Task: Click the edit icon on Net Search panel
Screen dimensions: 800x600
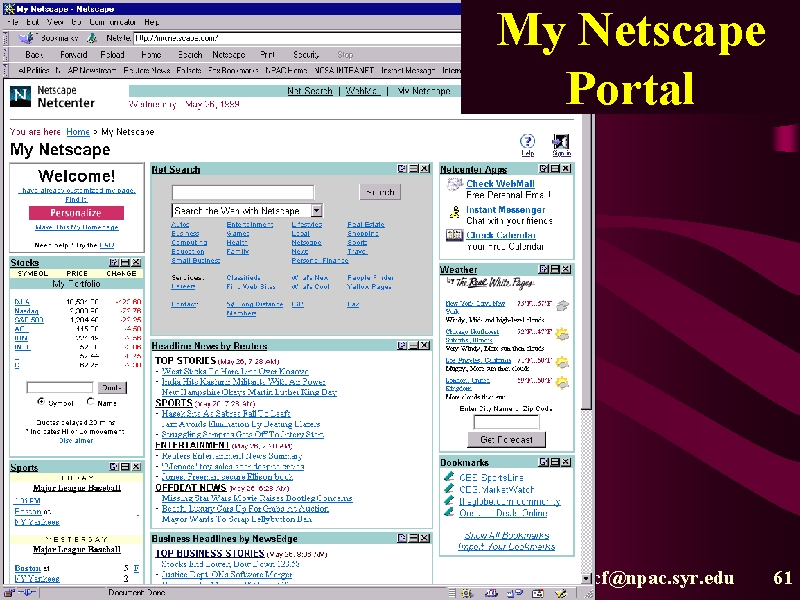Action: point(402,168)
